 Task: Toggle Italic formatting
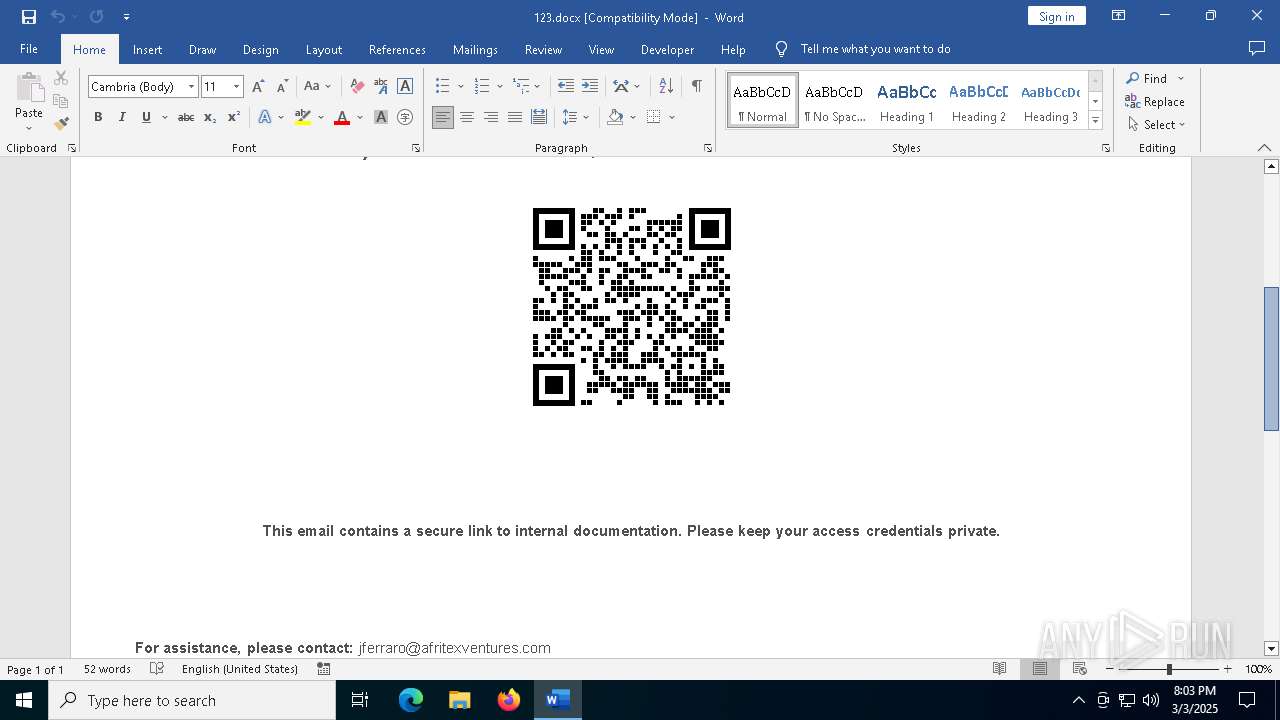tap(122, 117)
